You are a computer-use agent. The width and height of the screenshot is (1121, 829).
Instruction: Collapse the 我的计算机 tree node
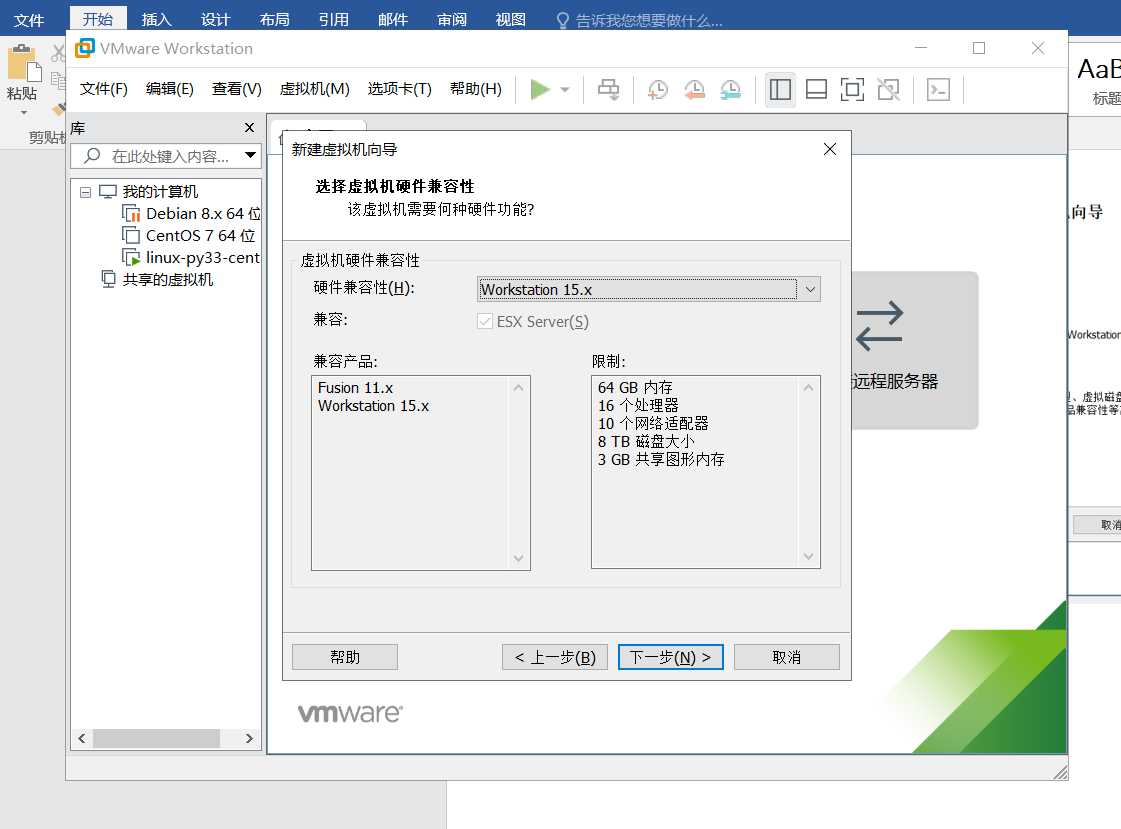click(x=85, y=192)
